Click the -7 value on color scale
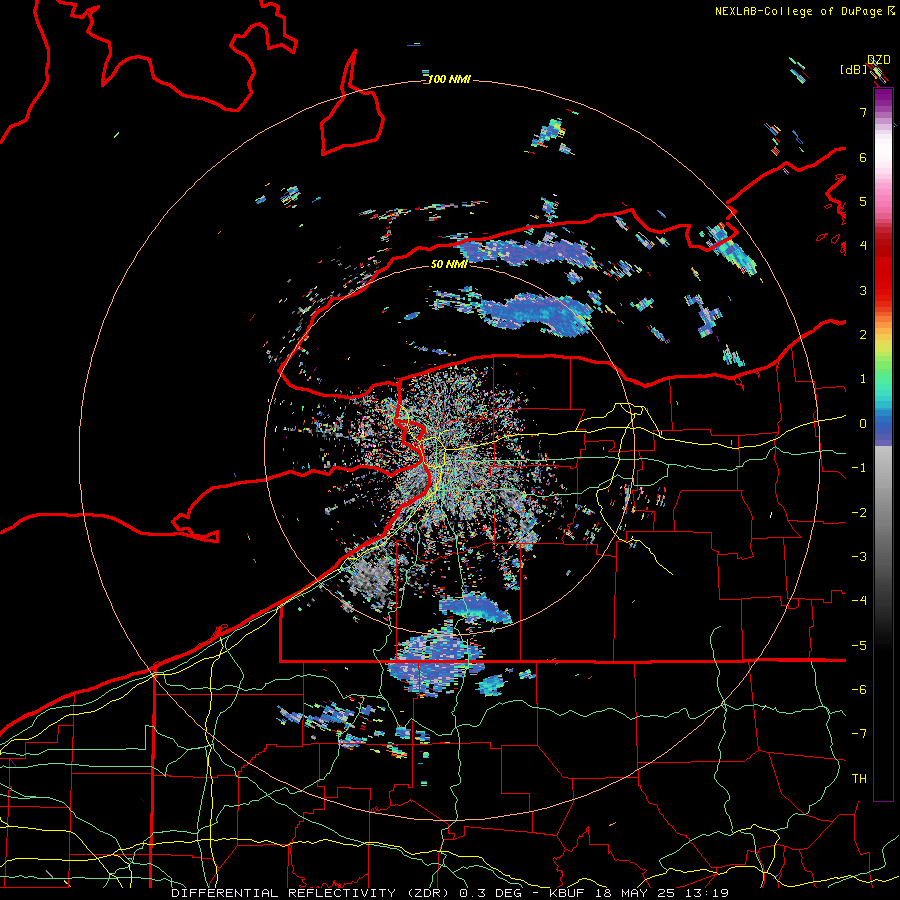This screenshot has width=900, height=900. [859, 734]
